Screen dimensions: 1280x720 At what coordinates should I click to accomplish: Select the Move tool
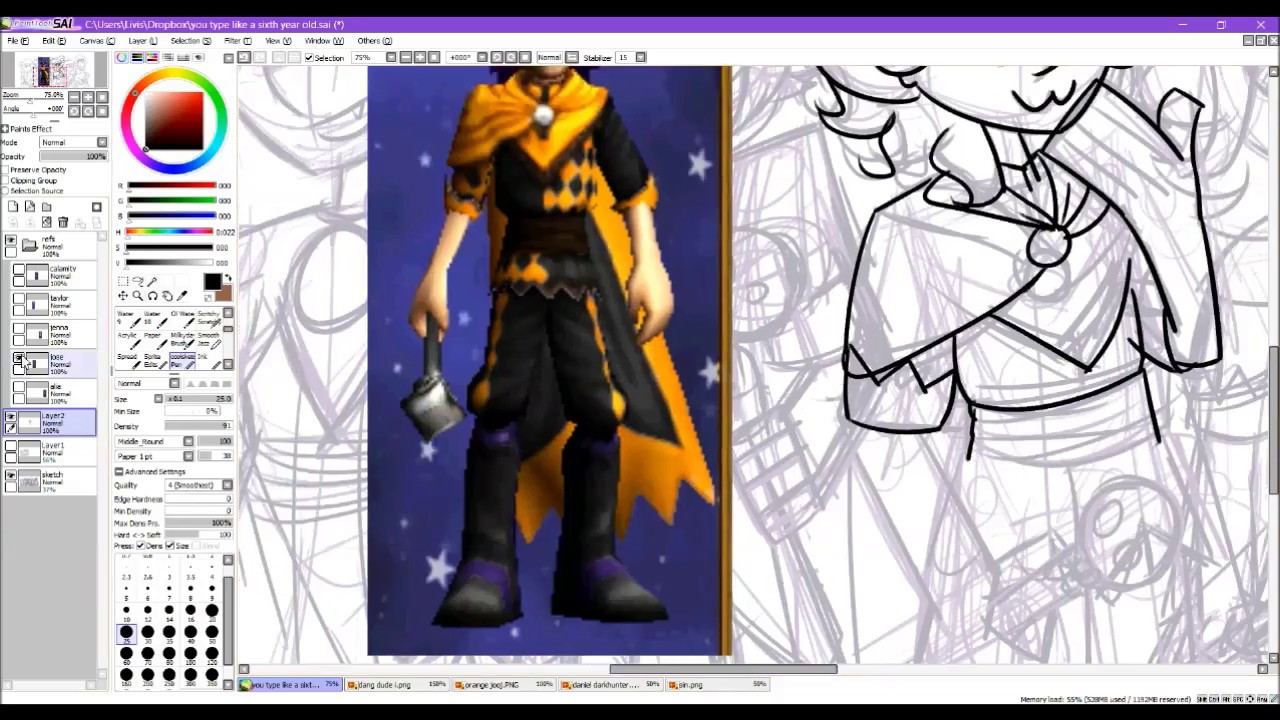(123, 296)
